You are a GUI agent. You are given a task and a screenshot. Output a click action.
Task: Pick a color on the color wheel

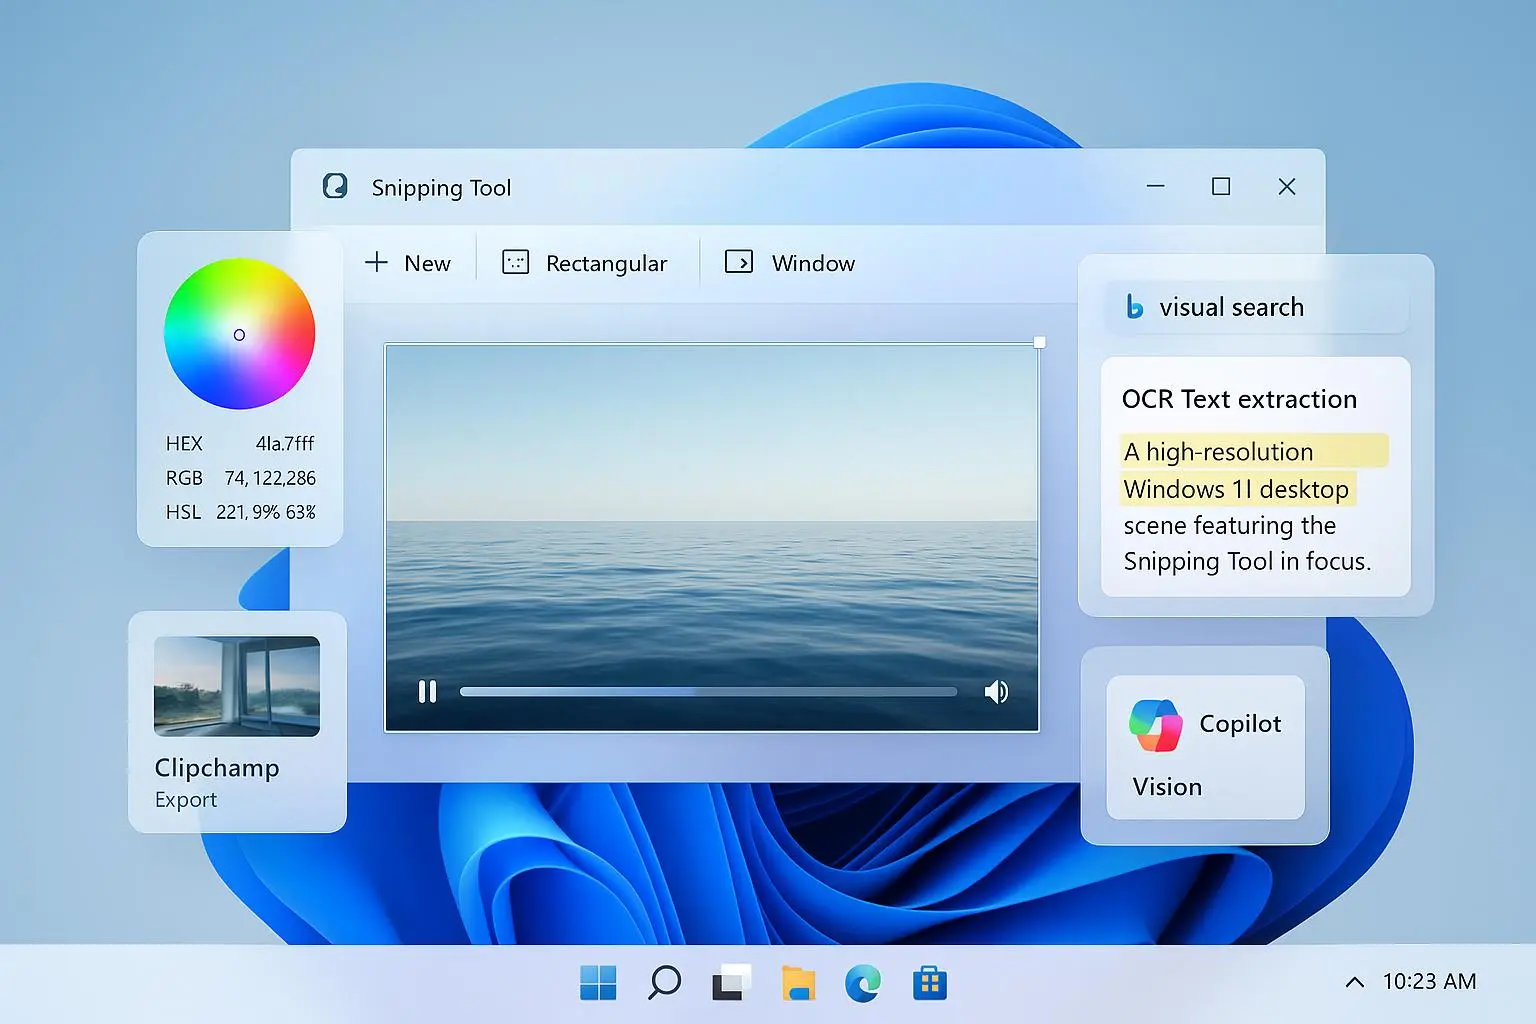(239, 334)
